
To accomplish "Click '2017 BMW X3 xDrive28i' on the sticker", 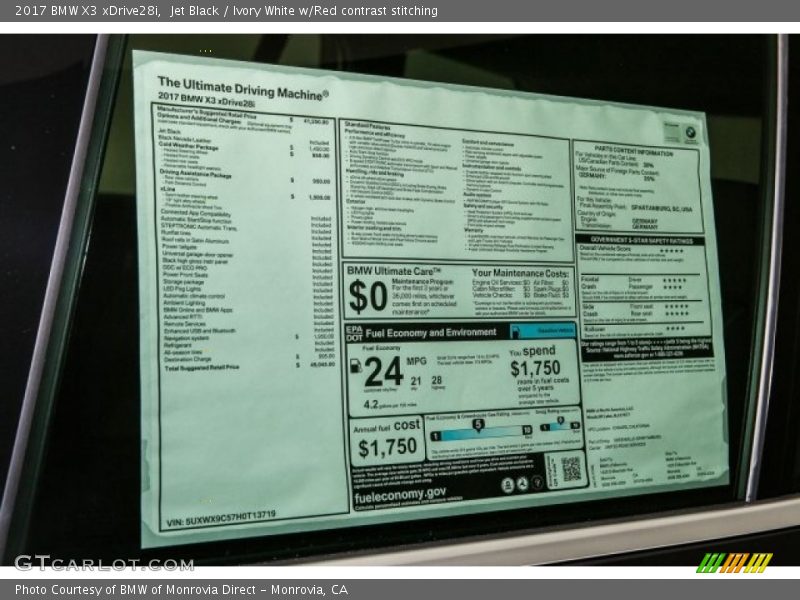I will 206,99.
